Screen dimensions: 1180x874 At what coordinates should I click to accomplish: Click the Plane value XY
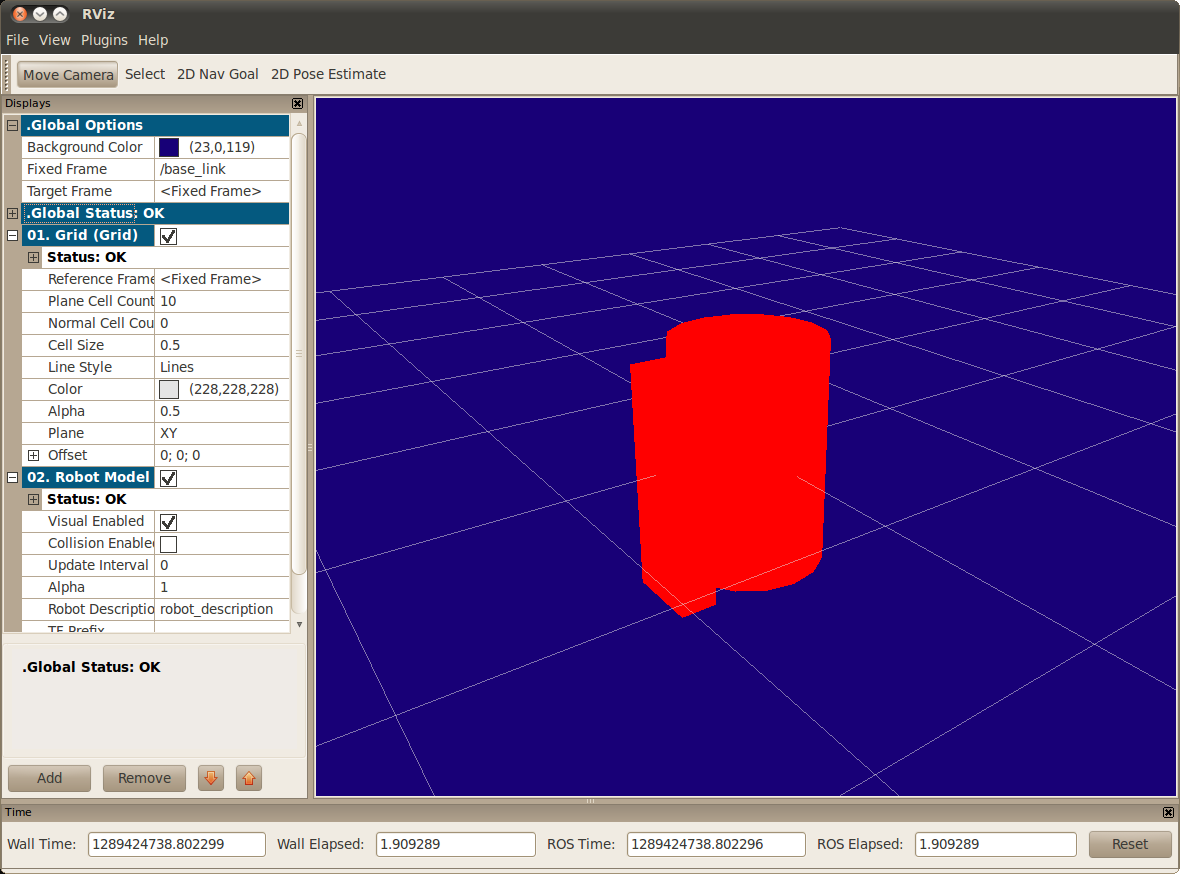[x=222, y=434]
